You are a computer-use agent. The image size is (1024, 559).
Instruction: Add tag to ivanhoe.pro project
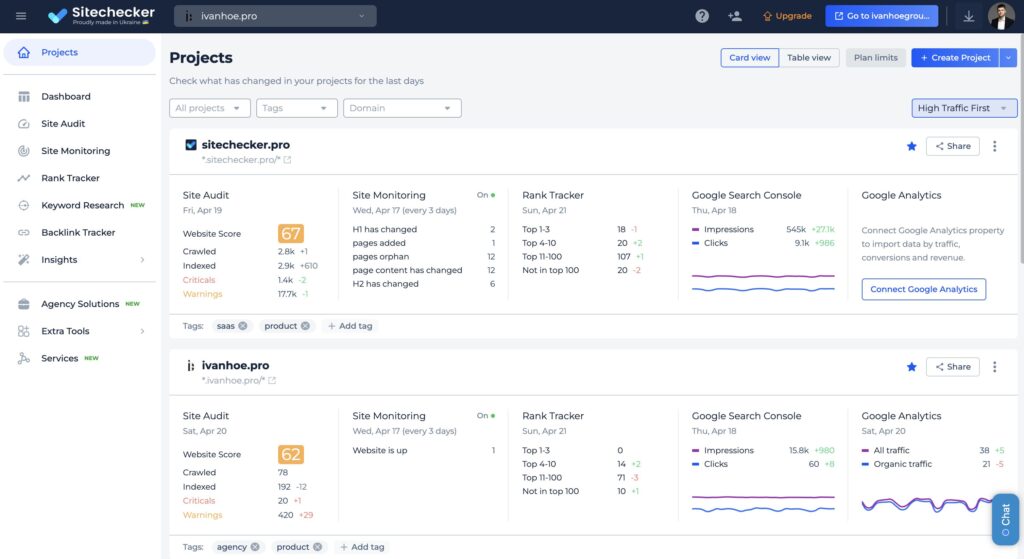coord(362,547)
